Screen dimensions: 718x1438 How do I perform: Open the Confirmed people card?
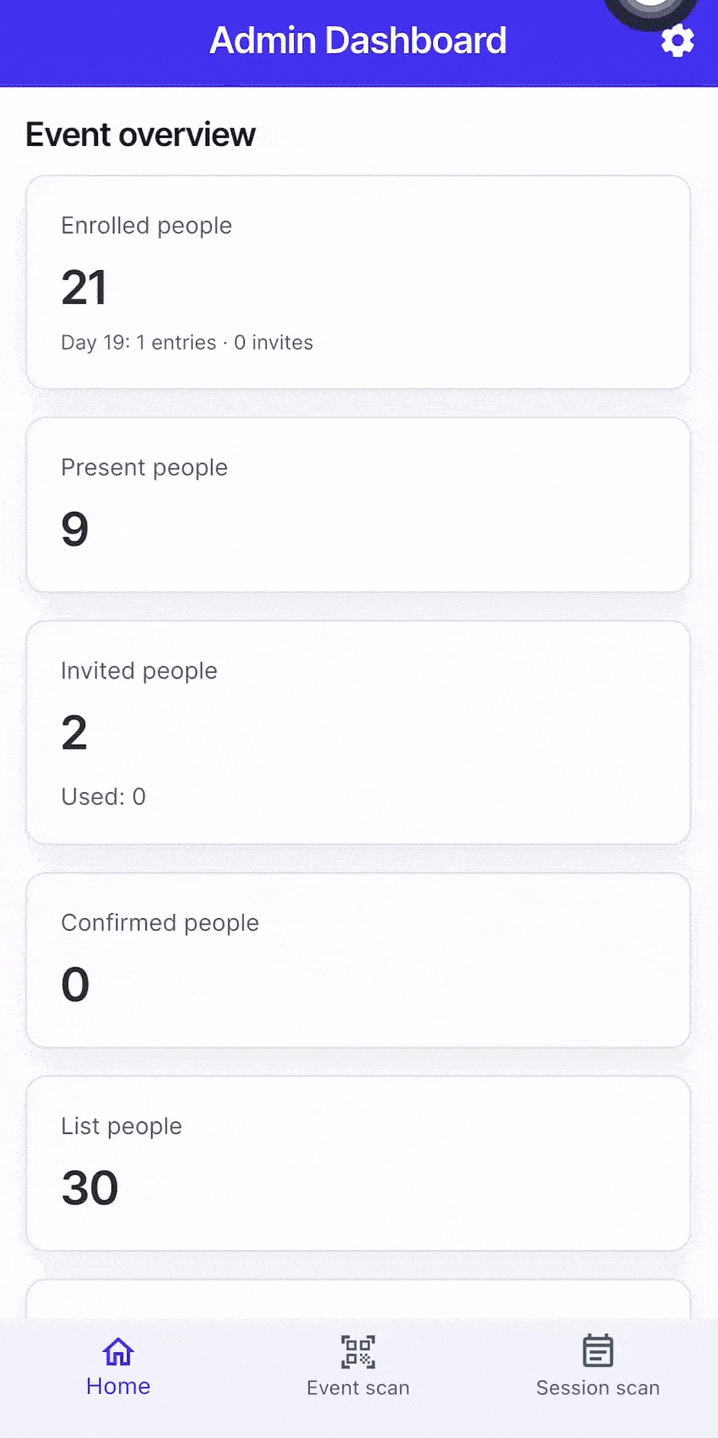click(x=358, y=959)
